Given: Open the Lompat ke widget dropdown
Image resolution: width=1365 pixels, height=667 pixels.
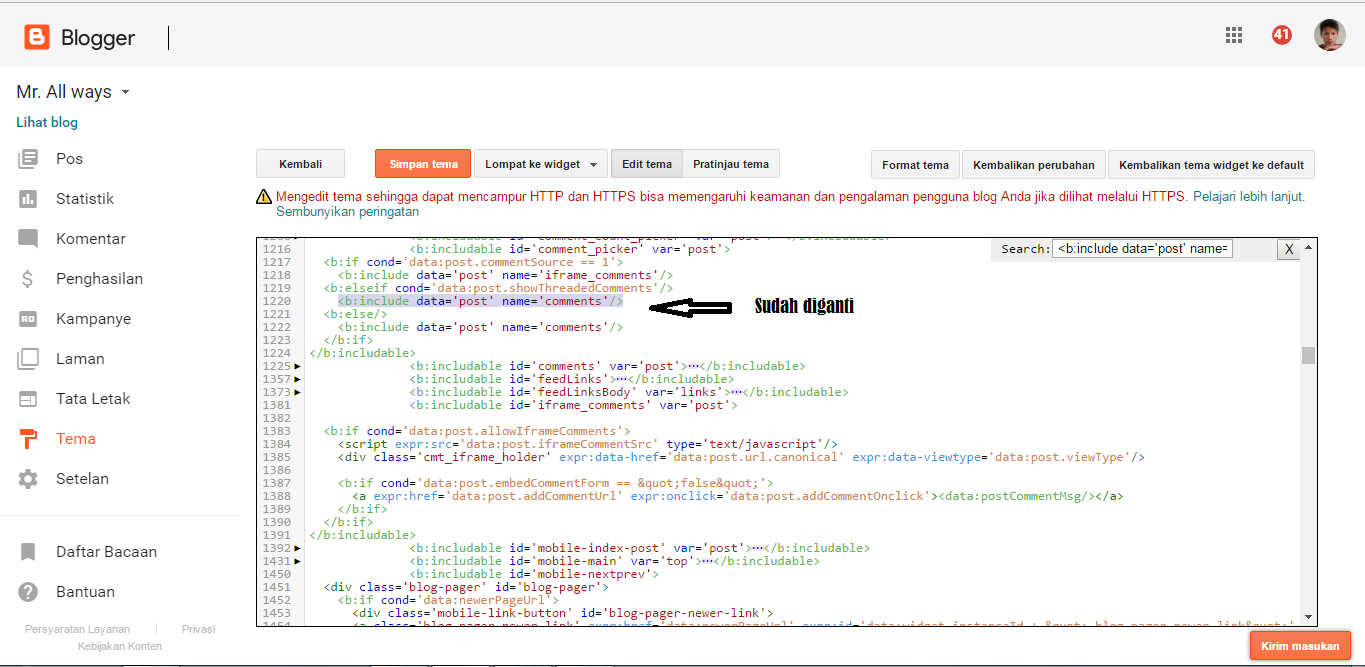Looking at the screenshot, I should pos(540,163).
